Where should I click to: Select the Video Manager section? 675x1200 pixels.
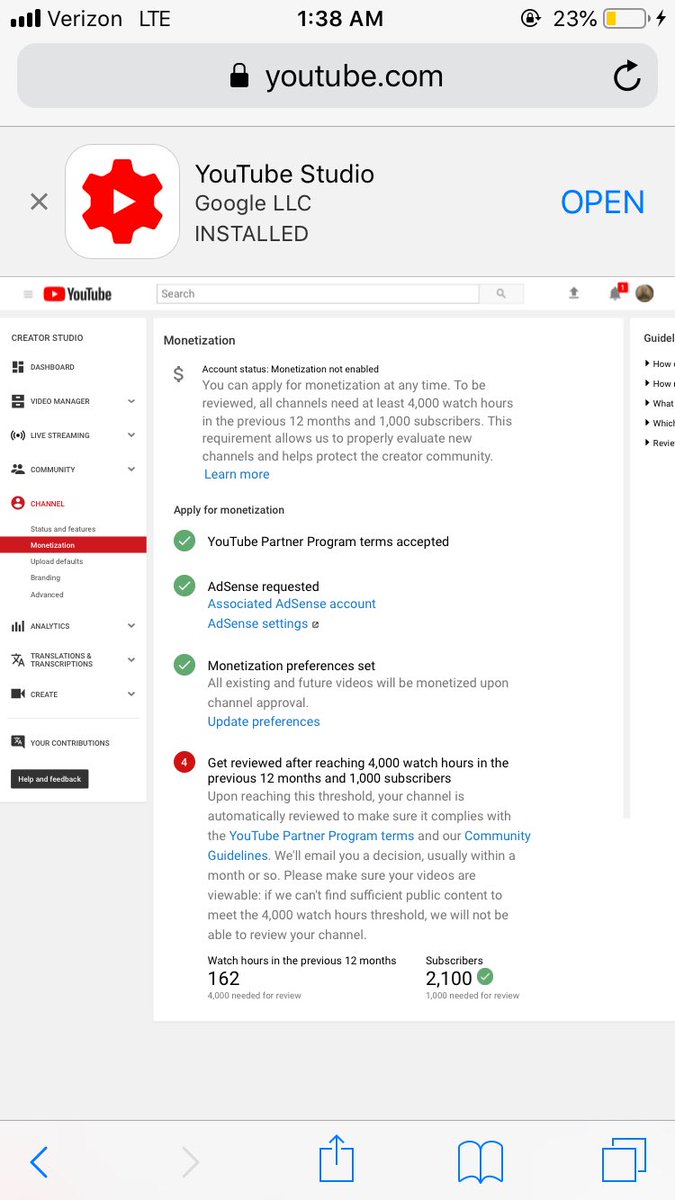[x=60, y=401]
